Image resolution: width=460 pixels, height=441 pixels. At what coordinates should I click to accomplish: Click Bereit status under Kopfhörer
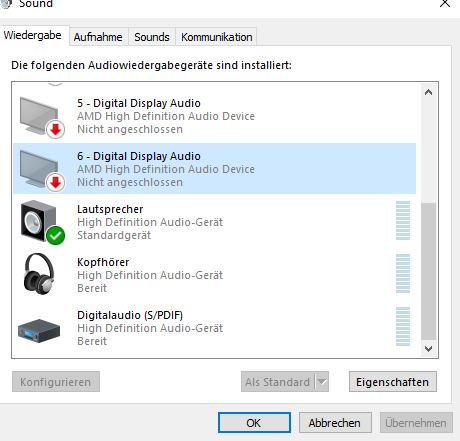click(92, 288)
